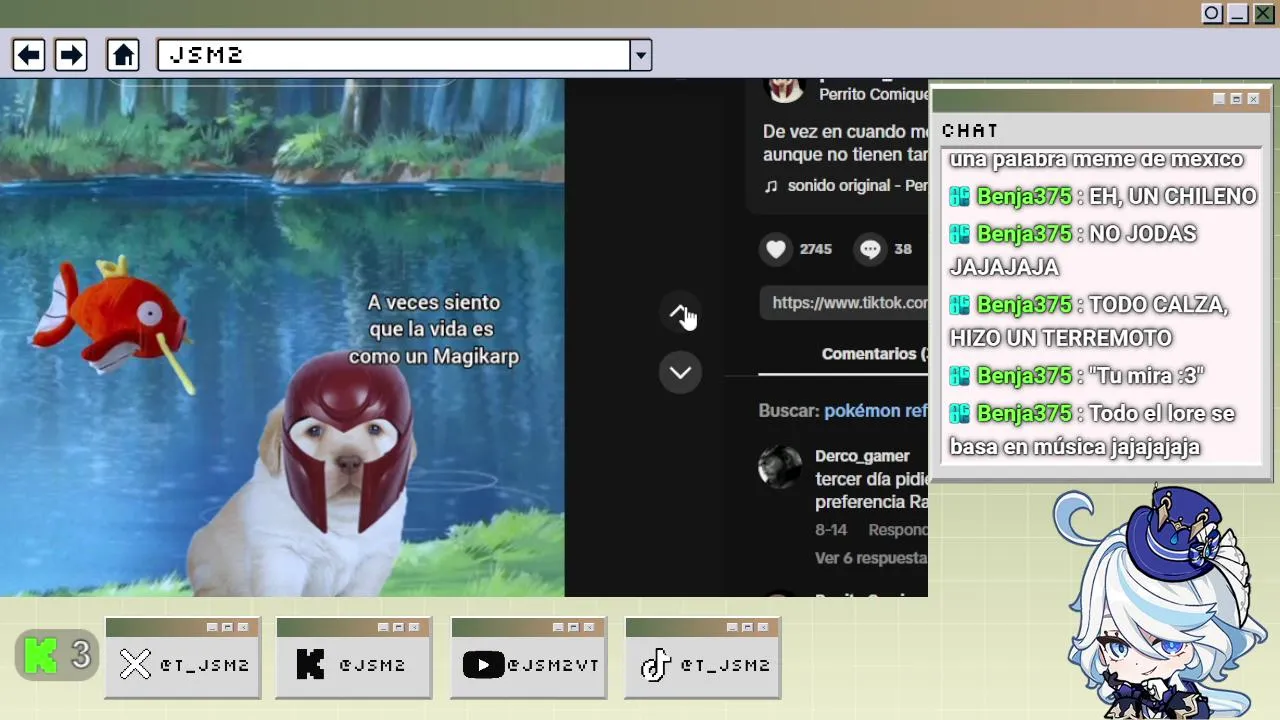This screenshot has height=720, width=1280.
Task: Click 'A veces siento que la vida' caption
Action: tap(434, 329)
